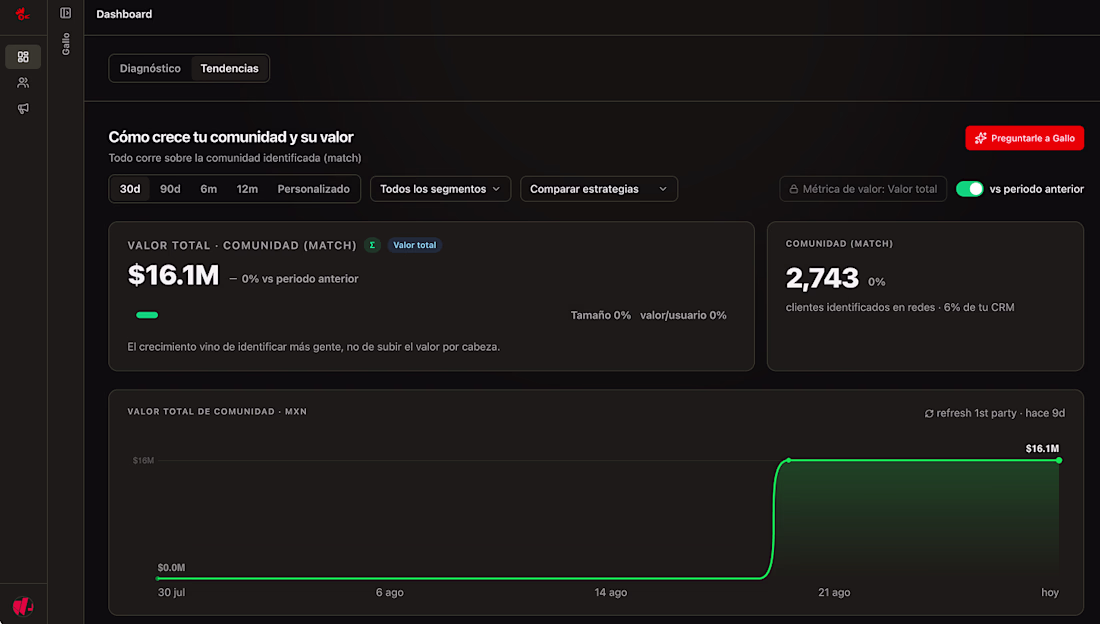The height and width of the screenshot is (624, 1100).
Task: Click the Métrica de valor: Valor total button
Action: [863, 189]
